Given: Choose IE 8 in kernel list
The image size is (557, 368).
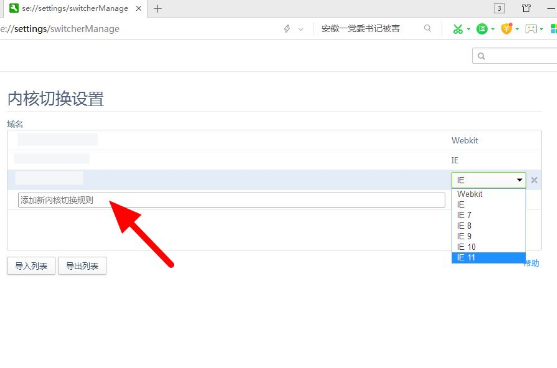Looking at the screenshot, I should (488, 226).
